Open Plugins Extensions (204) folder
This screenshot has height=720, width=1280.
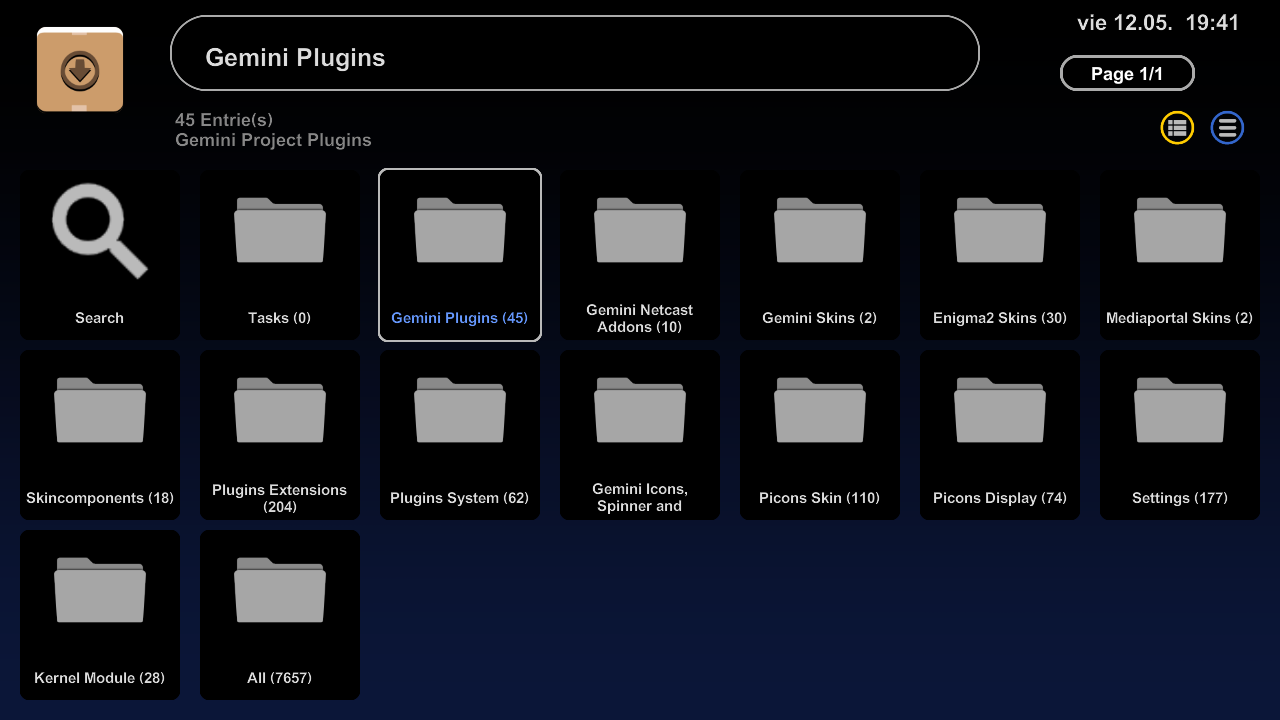280,435
